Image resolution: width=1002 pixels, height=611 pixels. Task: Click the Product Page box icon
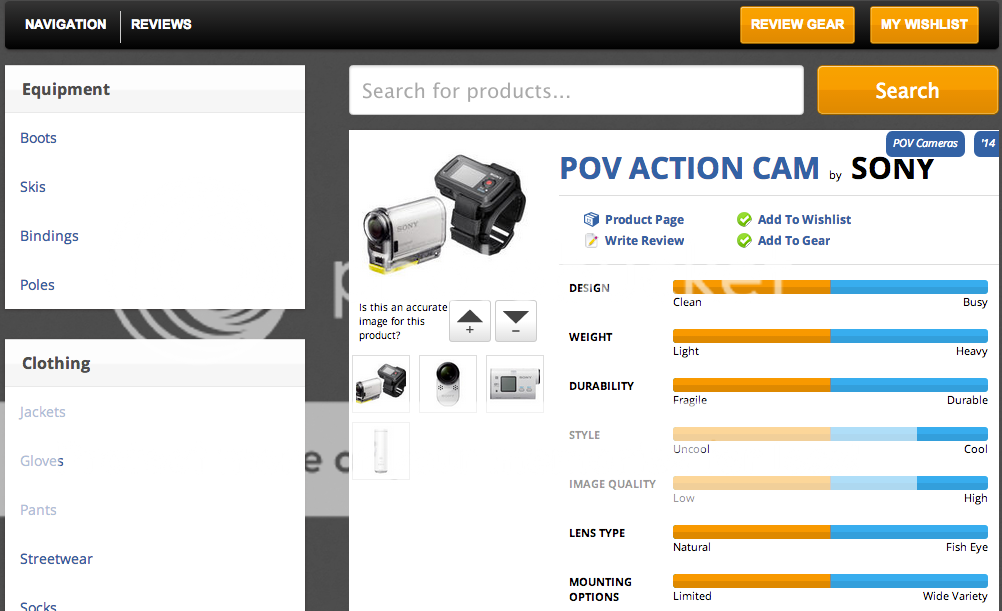click(x=591, y=220)
